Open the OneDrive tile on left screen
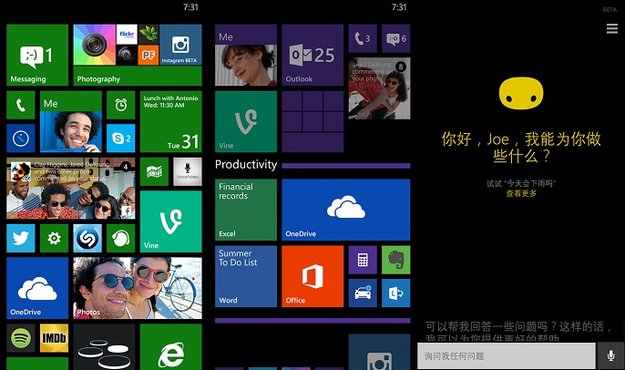The width and height of the screenshot is (625, 370). click(37, 288)
